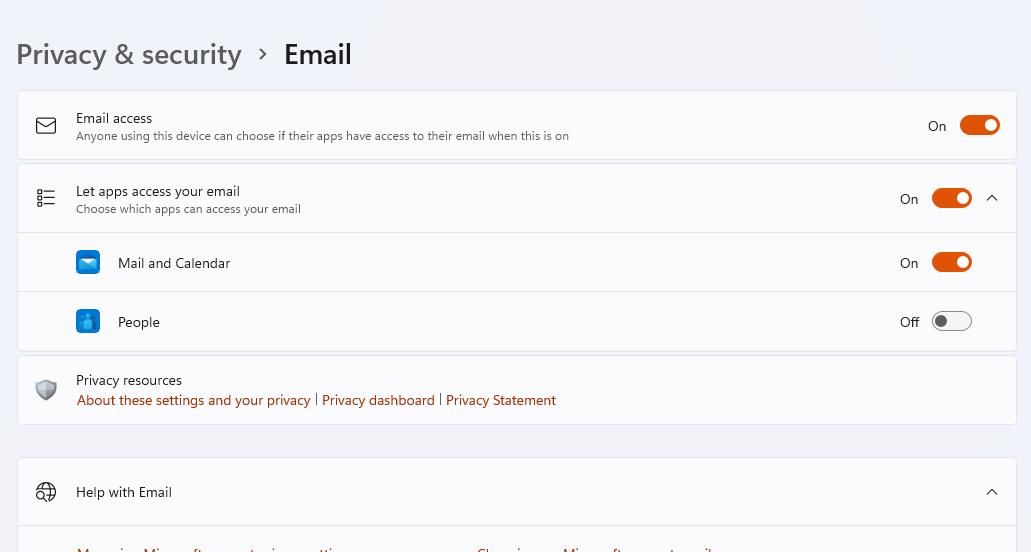The height and width of the screenshot is (552, 1031).
Task: Disable the Let apps access your email switch
Action: [951, 198]
